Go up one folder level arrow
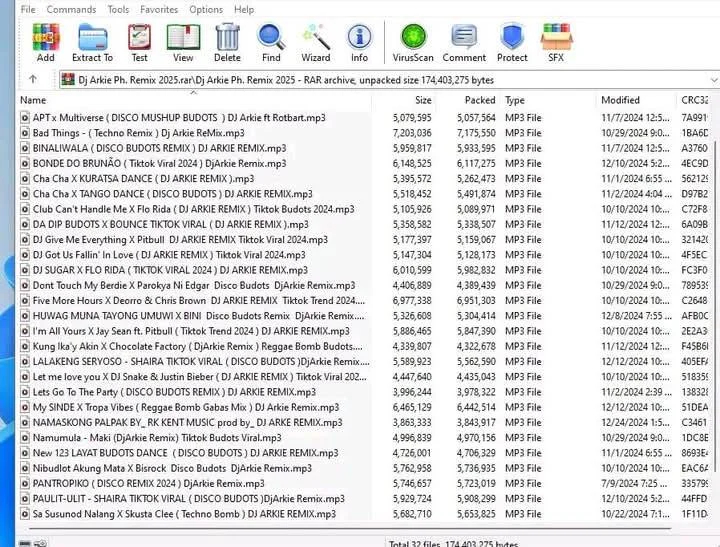Screen dimensions: 720x547 (33, 79)
